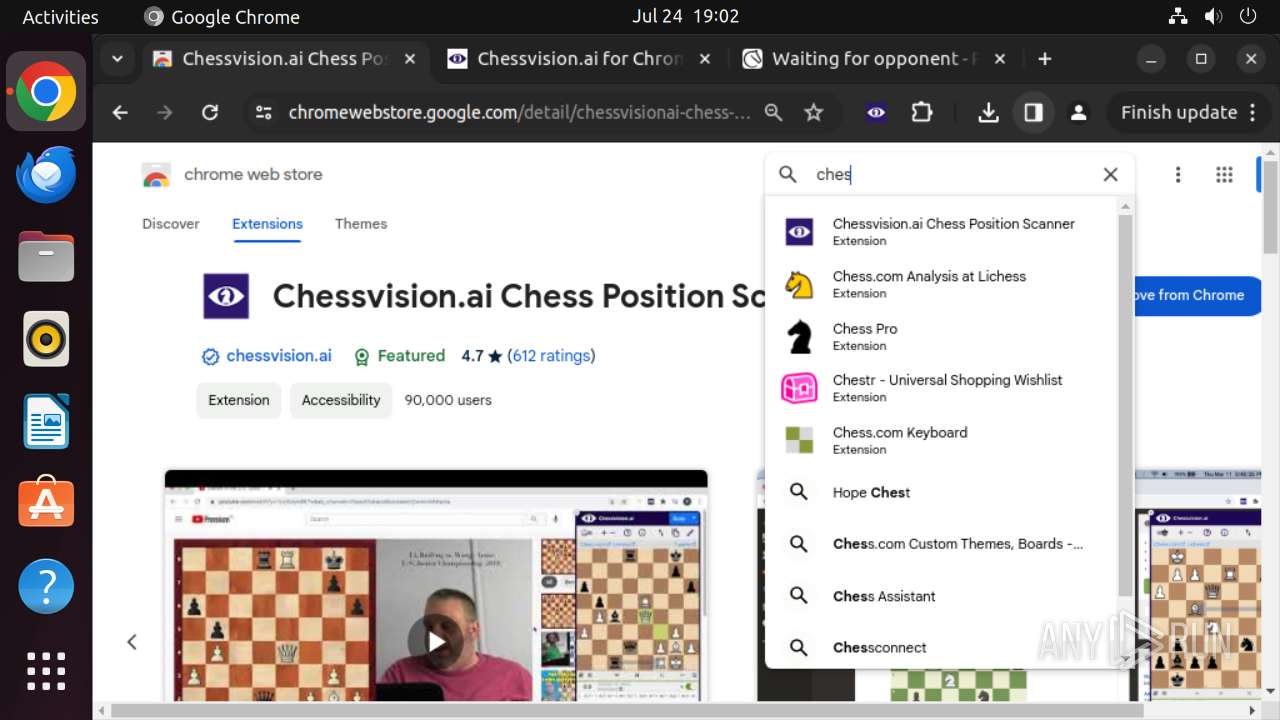Toggle the Chrome side panel icon
The width and height of the screenshot is (1280, 720).
(1033, 113)
